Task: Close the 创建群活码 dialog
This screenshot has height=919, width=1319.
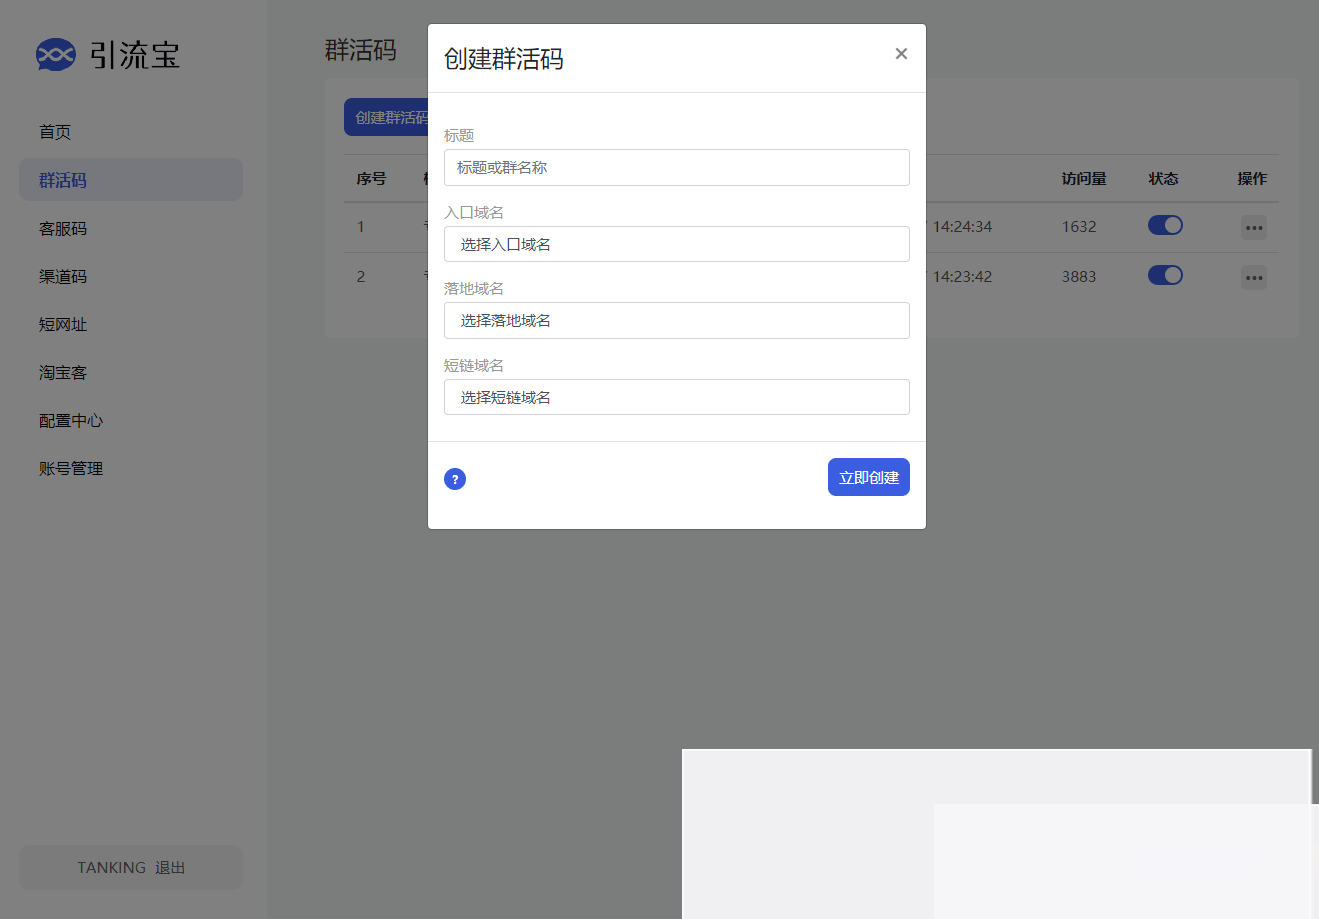Action: pos(901,54)
